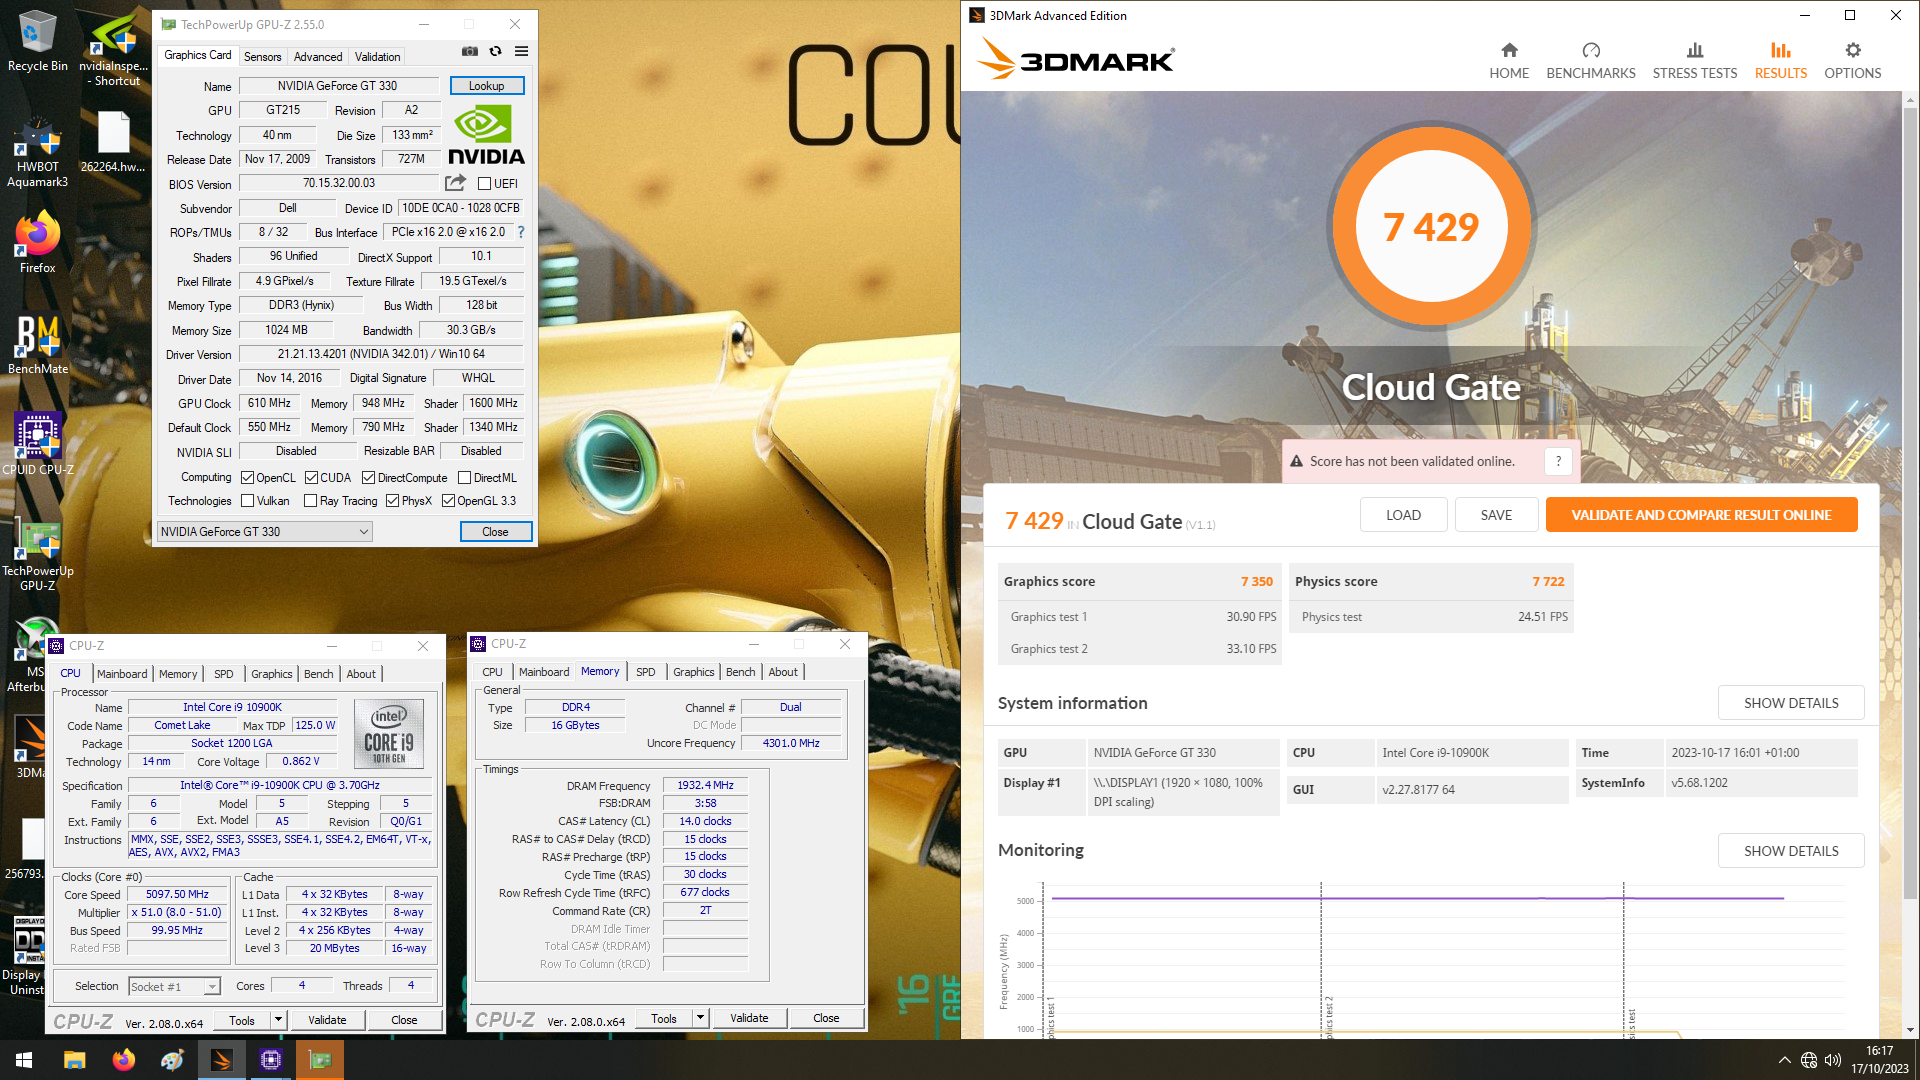Open Mainboard tab in left CPU-Z window
The image size is (1920, 1080).
point(122,674)
